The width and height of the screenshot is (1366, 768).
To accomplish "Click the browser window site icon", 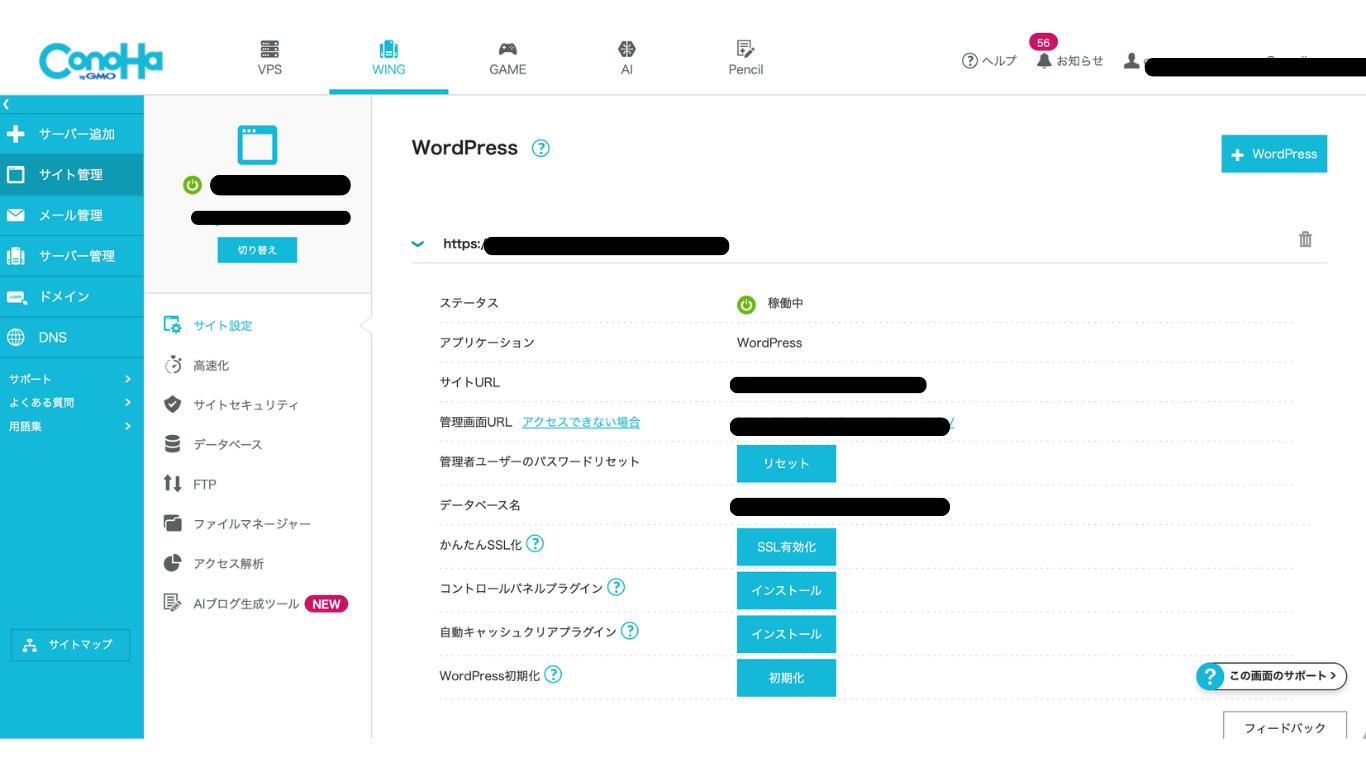I will pos(257,145).
